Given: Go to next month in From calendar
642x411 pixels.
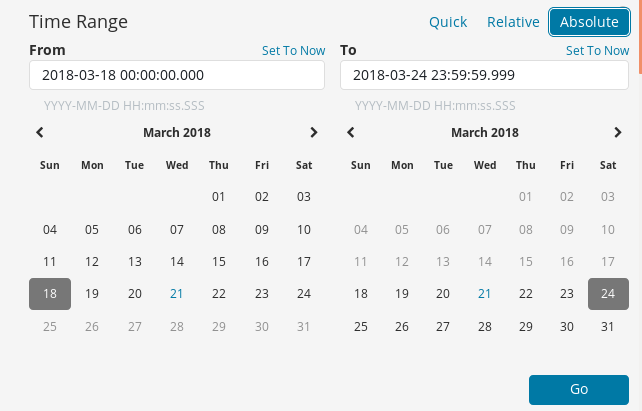Looking at the screenshot, I should tap(313, 132).
